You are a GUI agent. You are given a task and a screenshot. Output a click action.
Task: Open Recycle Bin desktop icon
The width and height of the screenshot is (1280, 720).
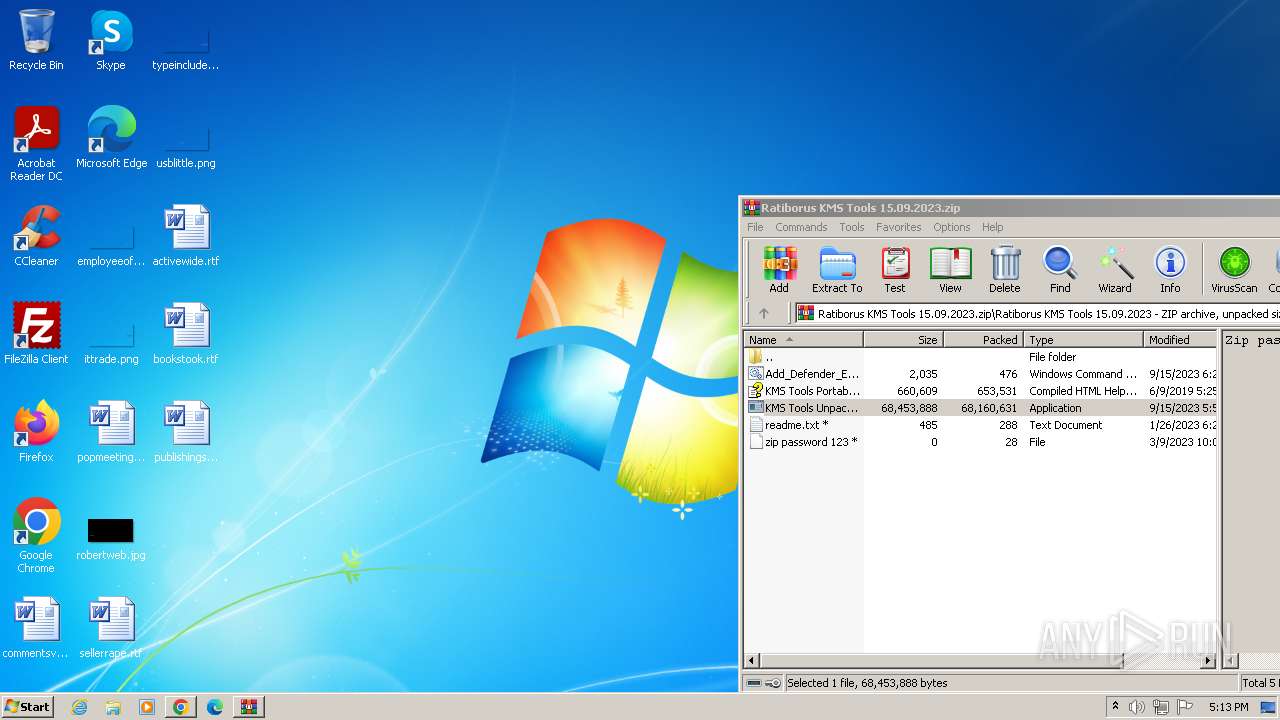[x=36, y=40]
